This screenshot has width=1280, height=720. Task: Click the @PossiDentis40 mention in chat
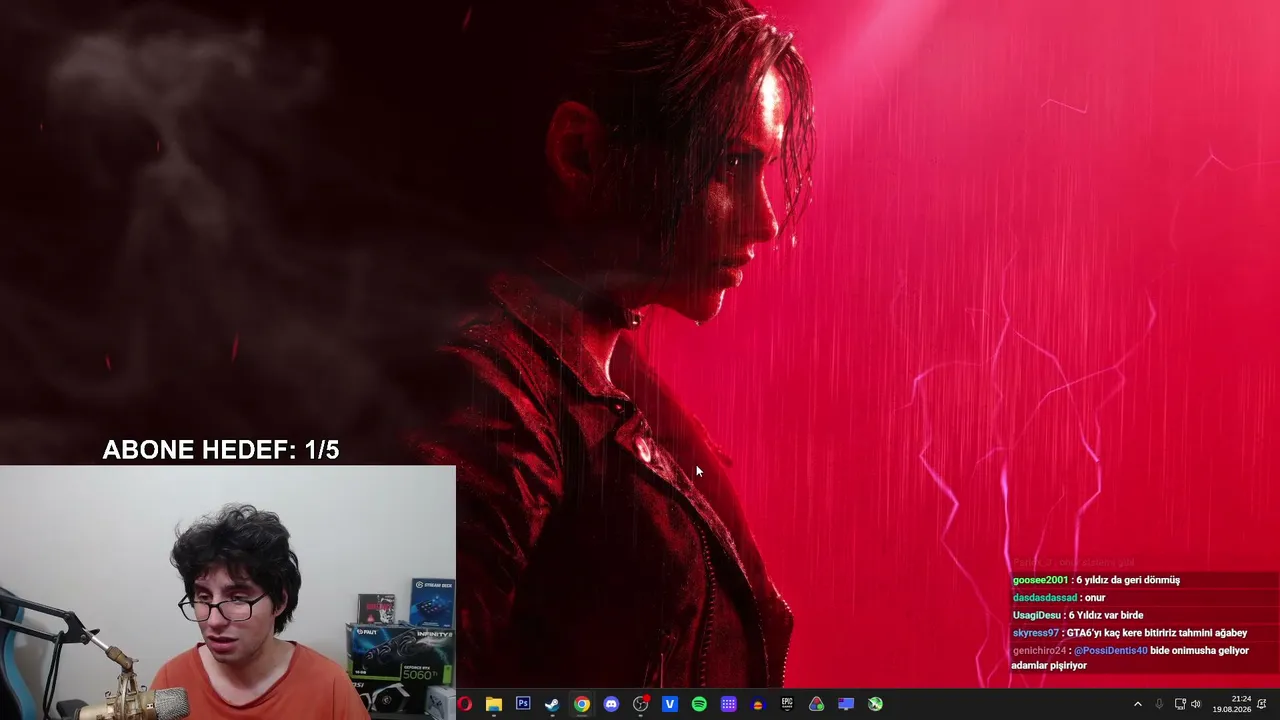1111,651
